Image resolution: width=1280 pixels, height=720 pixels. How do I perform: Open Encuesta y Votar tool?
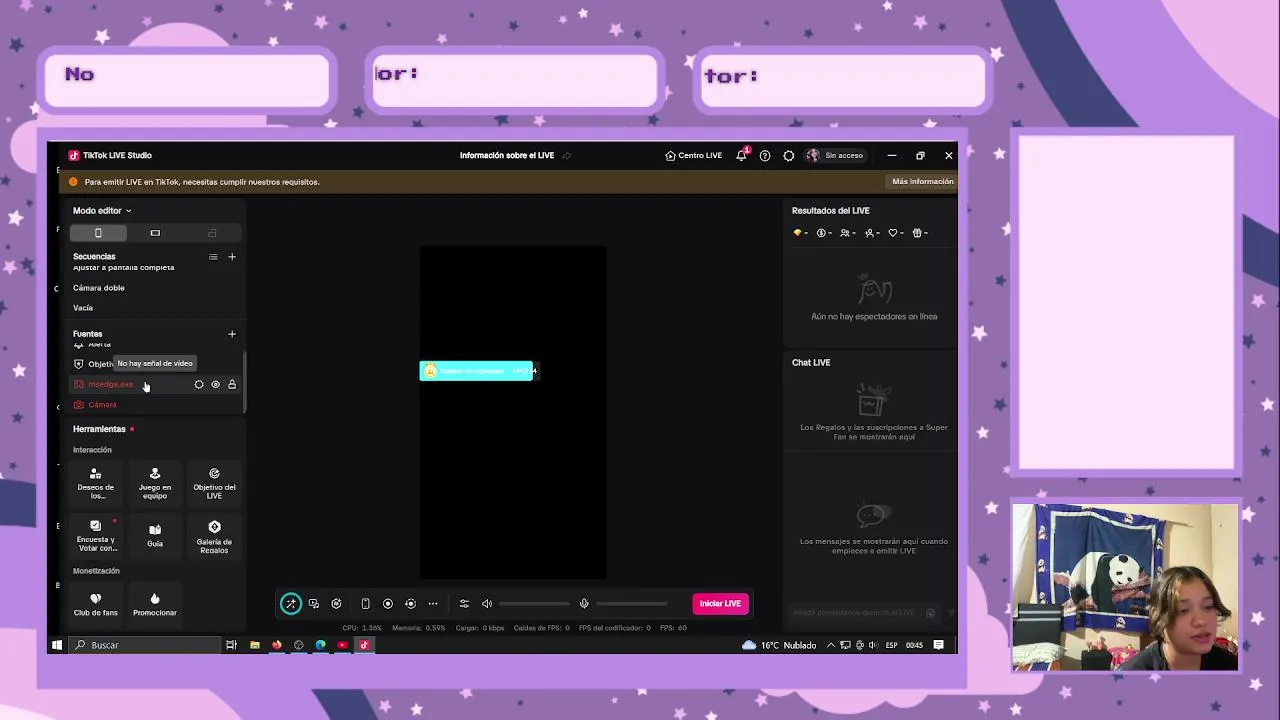[96, 536]
